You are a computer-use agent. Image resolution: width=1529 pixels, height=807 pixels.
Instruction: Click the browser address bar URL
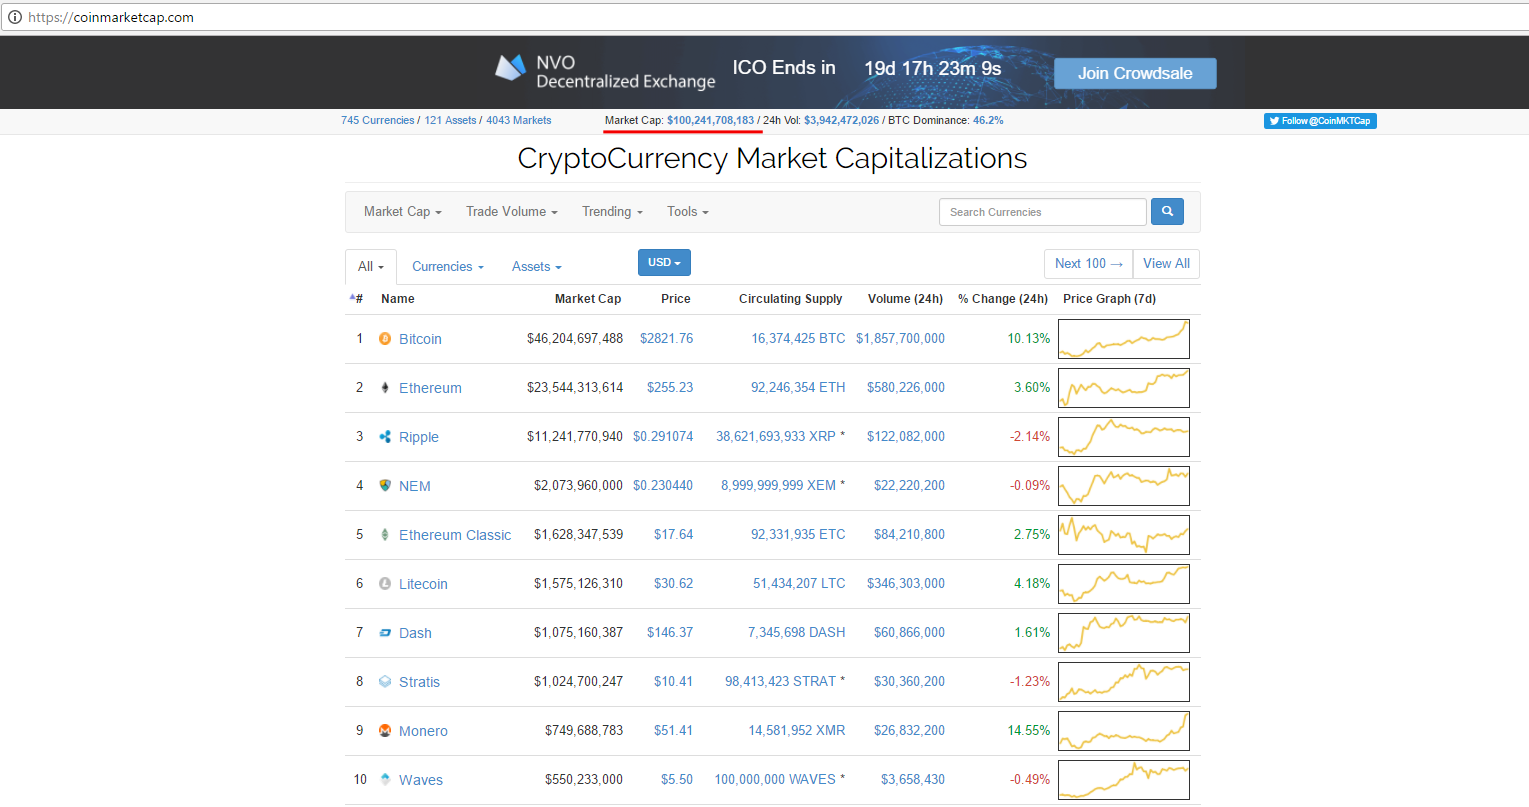point(111,17)
